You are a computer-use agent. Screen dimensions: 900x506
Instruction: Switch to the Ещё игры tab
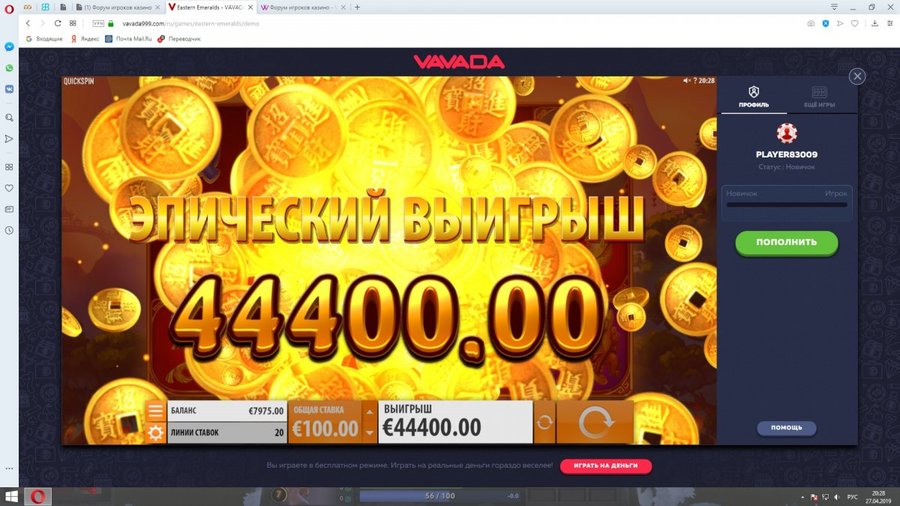819,97
